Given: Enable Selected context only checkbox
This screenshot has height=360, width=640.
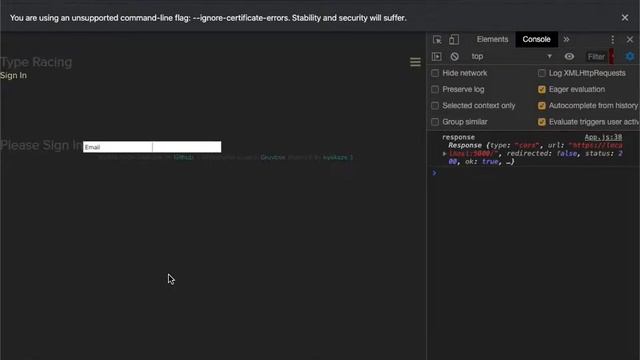Looking at the screenshot, I should pos(435,106).
